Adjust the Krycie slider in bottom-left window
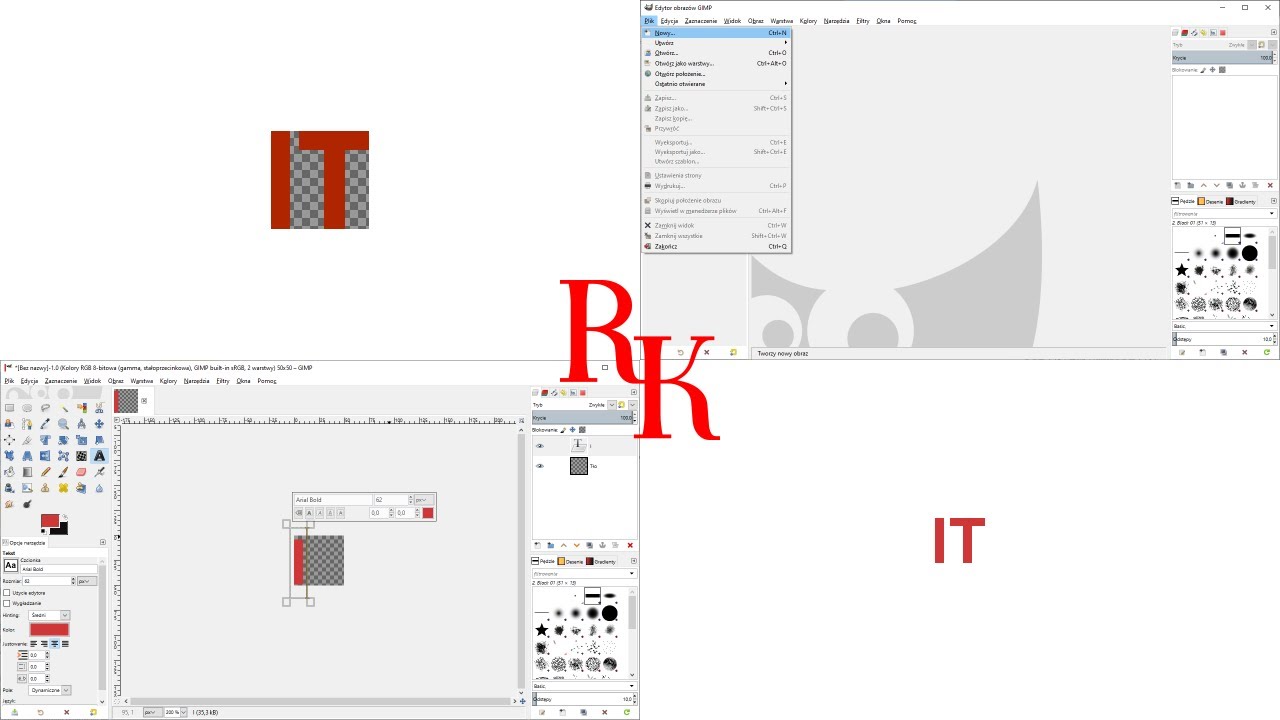 [584, 417]
